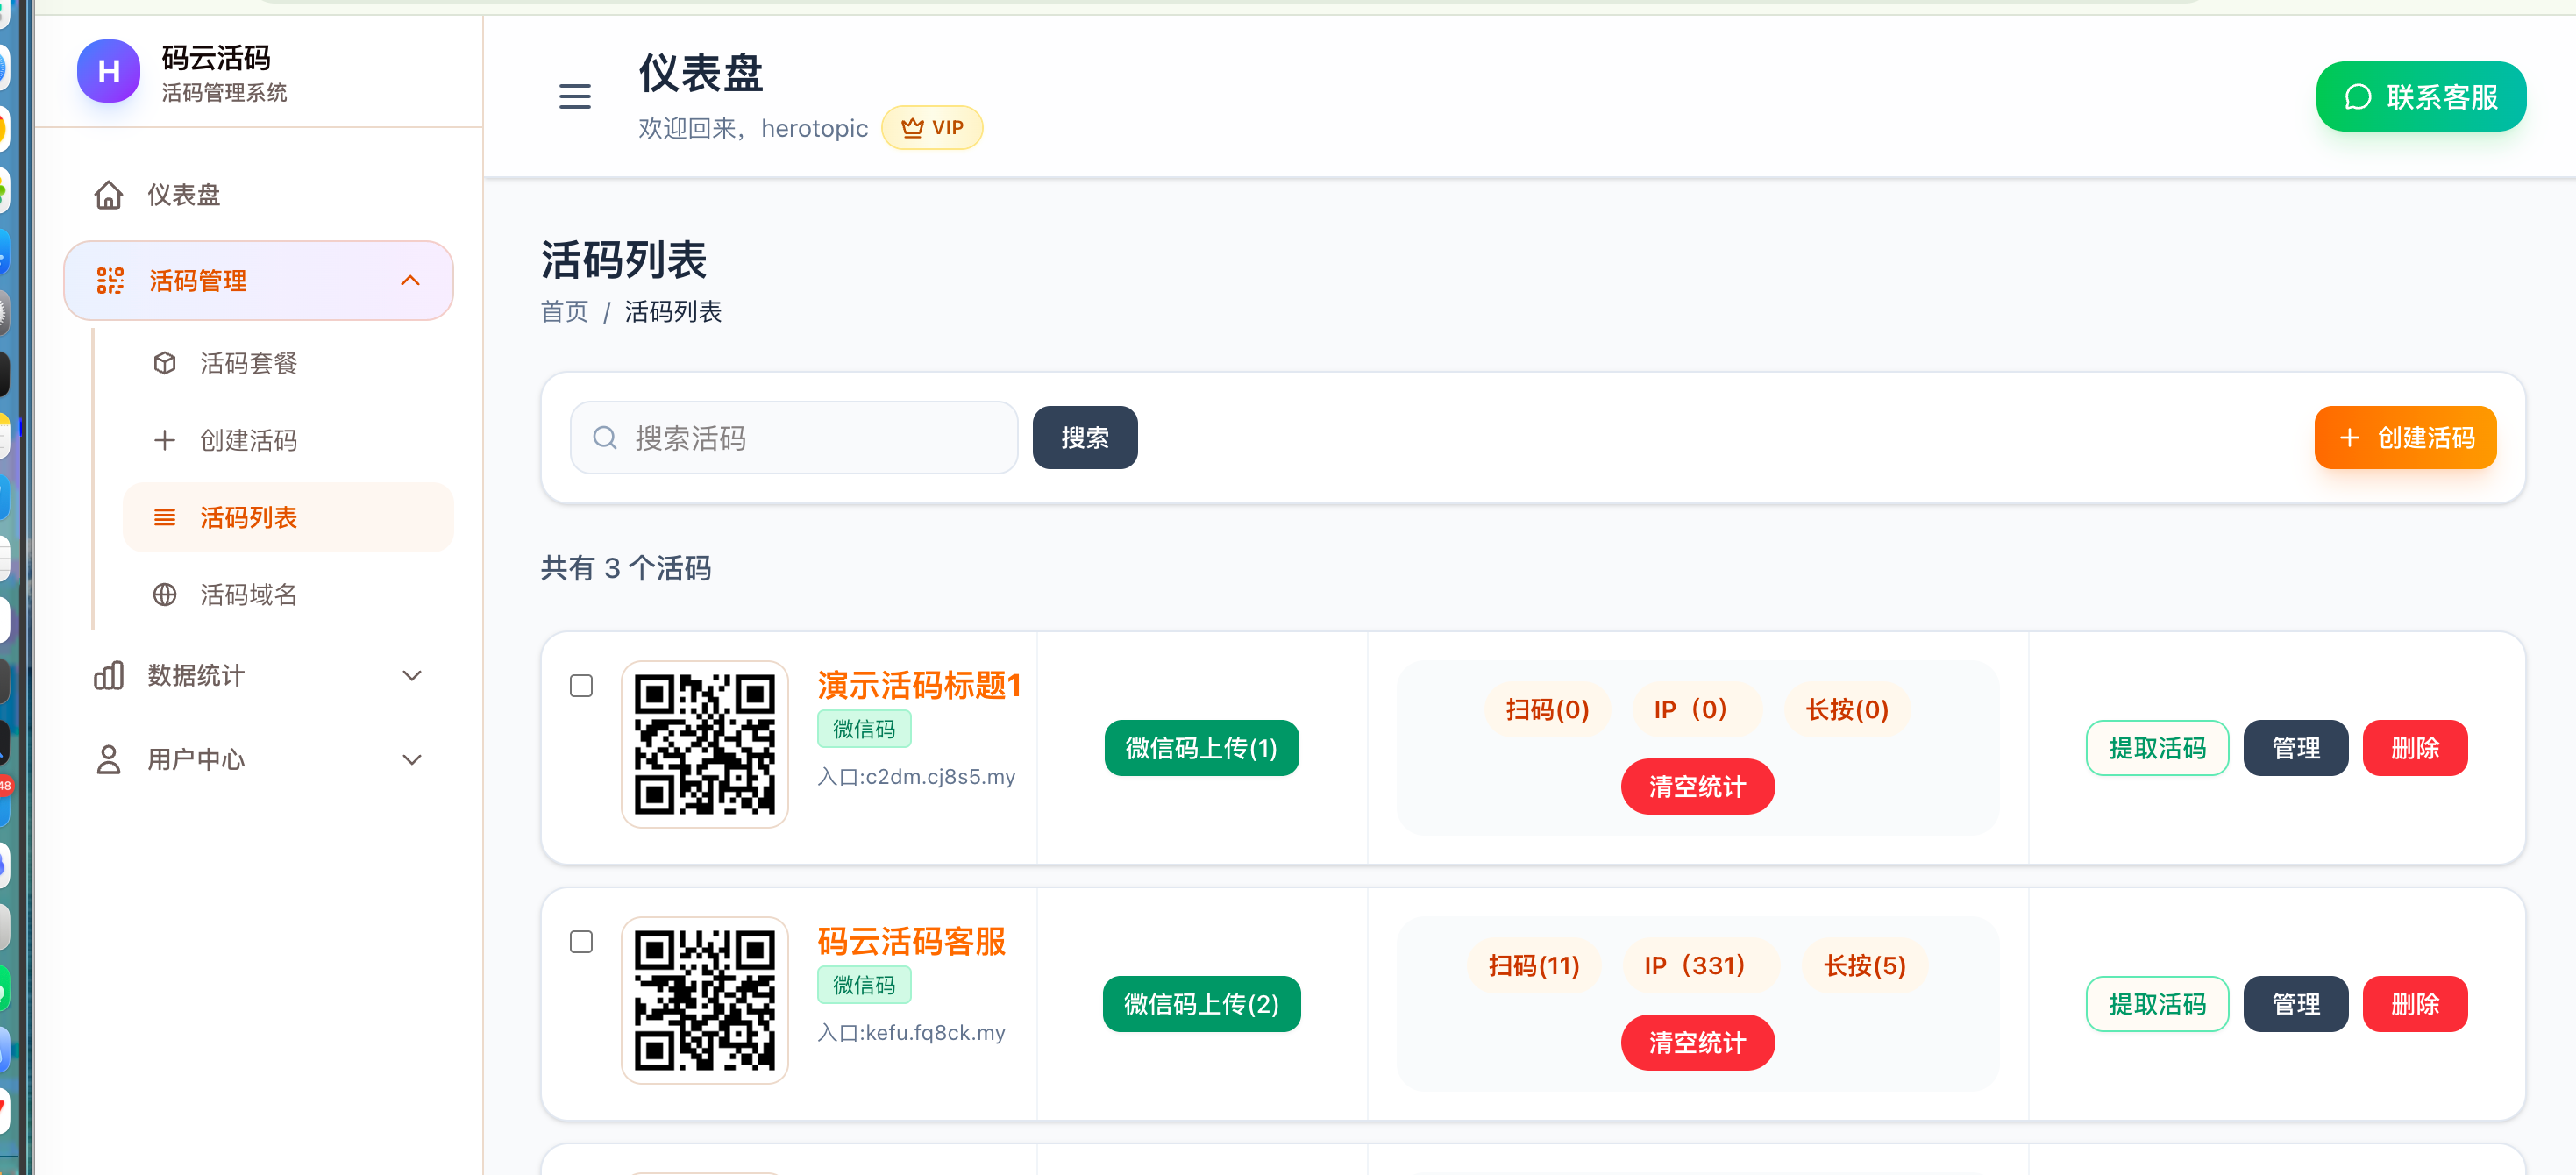Tick the checkbox for 演示活码标题1
Image resolution: width=2576 pixels, height=1175 pixels.
tap(581, 686)
